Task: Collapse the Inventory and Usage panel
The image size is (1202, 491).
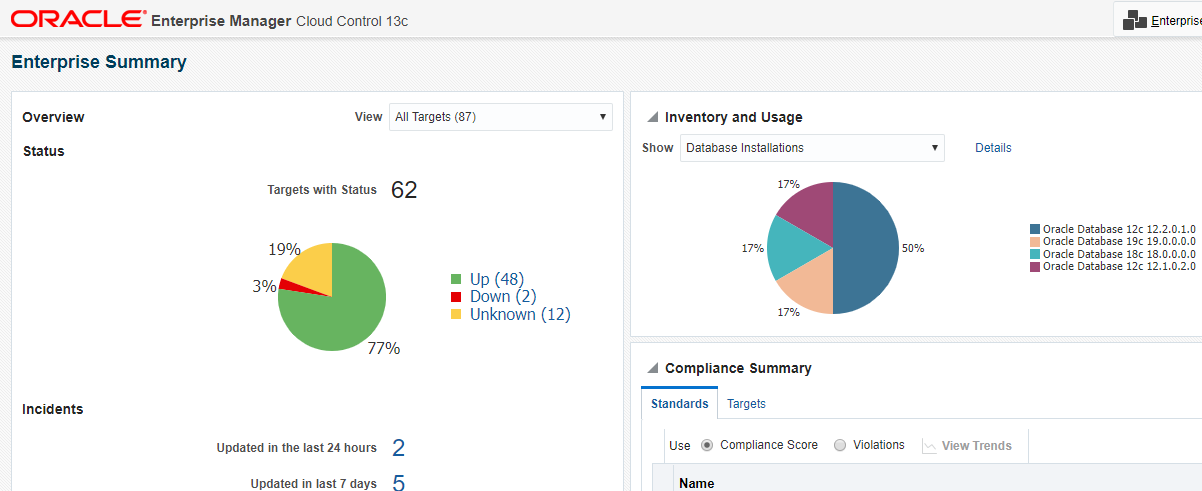Action: [x=652, y=118]
